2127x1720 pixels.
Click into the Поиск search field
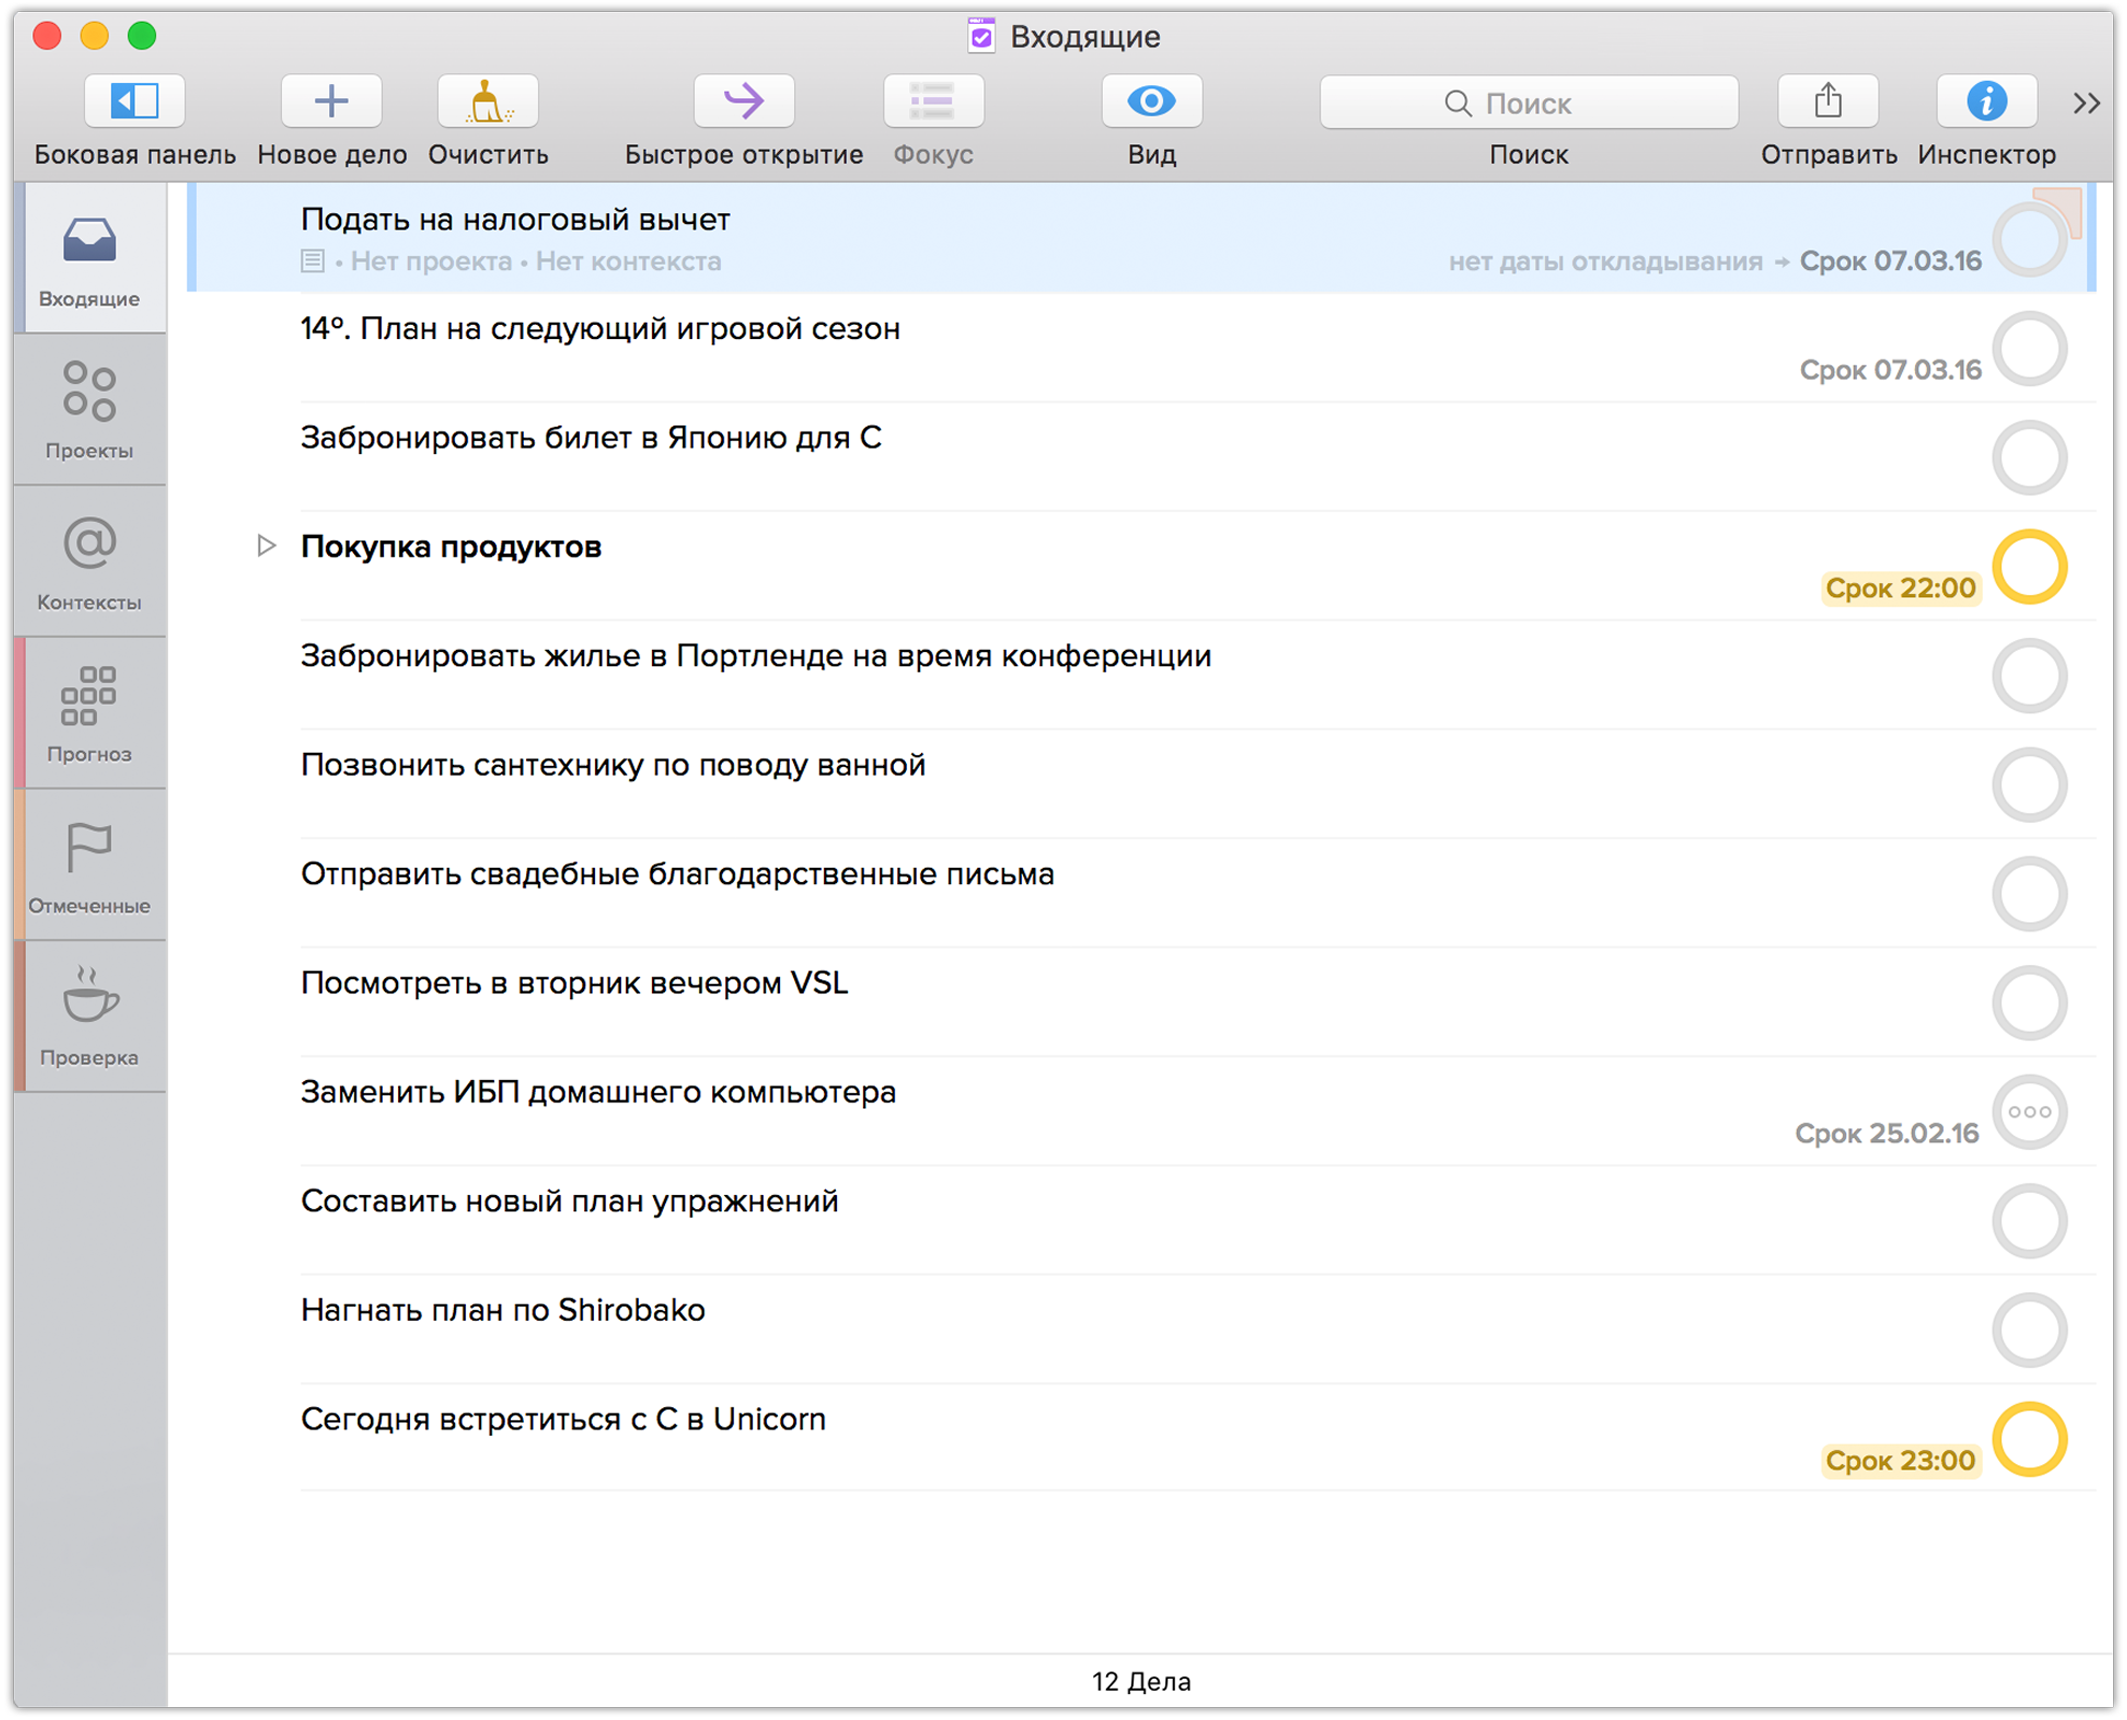tap(1529, 102)
